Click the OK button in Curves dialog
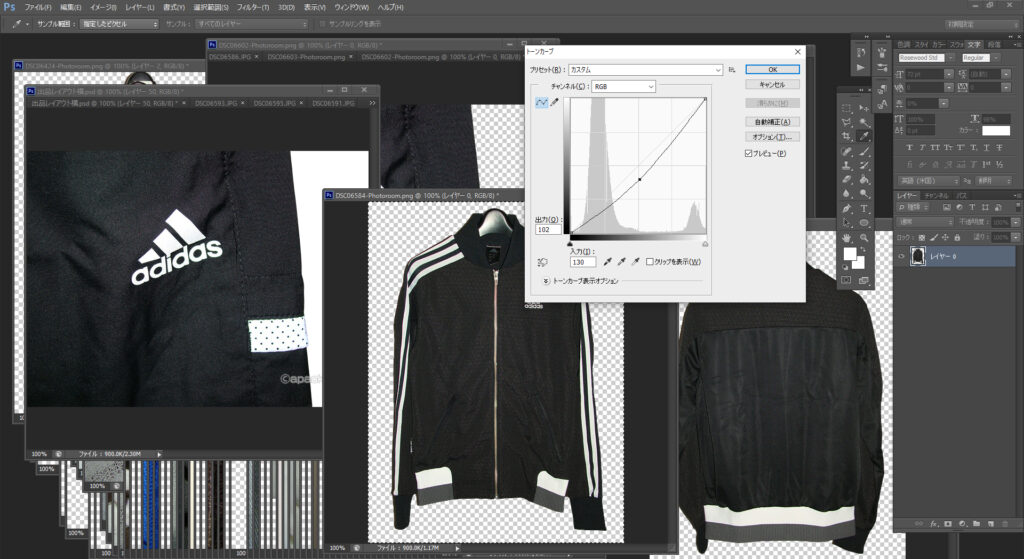 tap(773, 69)
